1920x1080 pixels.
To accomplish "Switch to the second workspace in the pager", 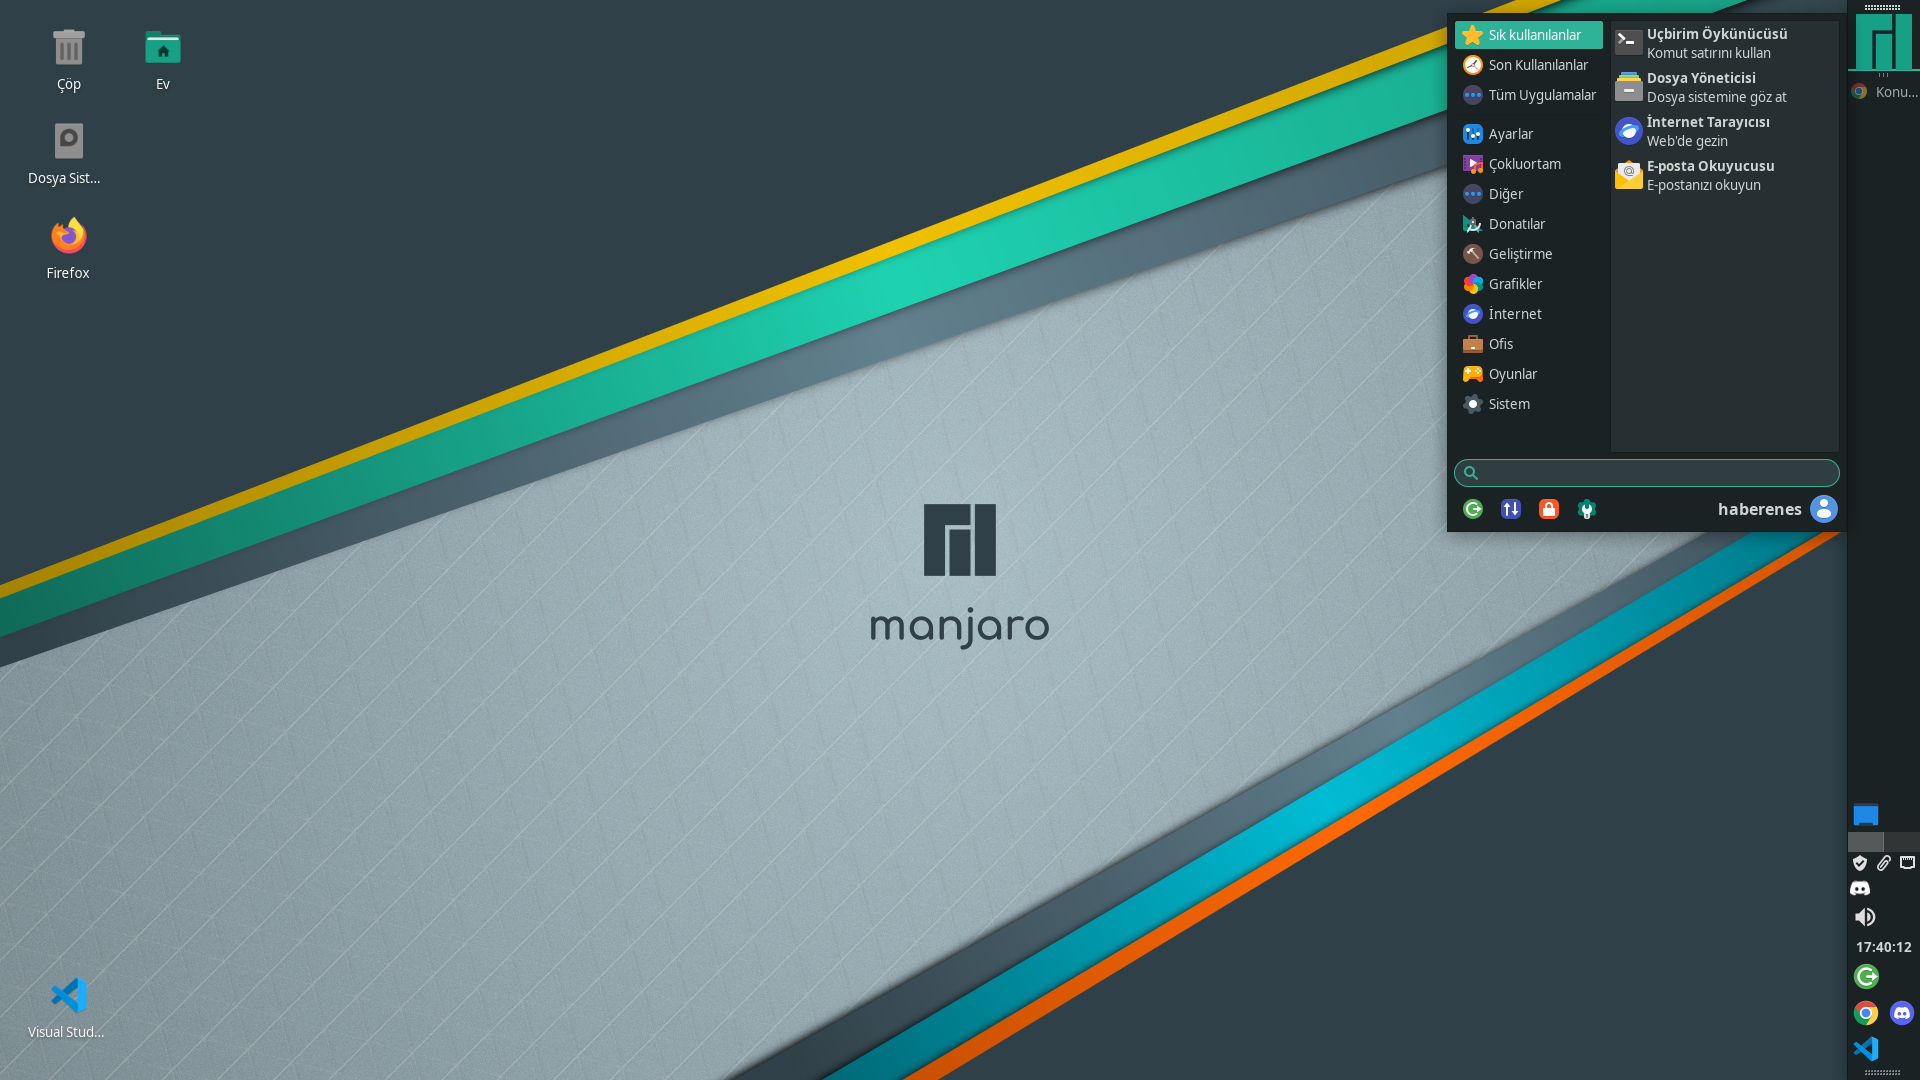I will (1901, 842).
